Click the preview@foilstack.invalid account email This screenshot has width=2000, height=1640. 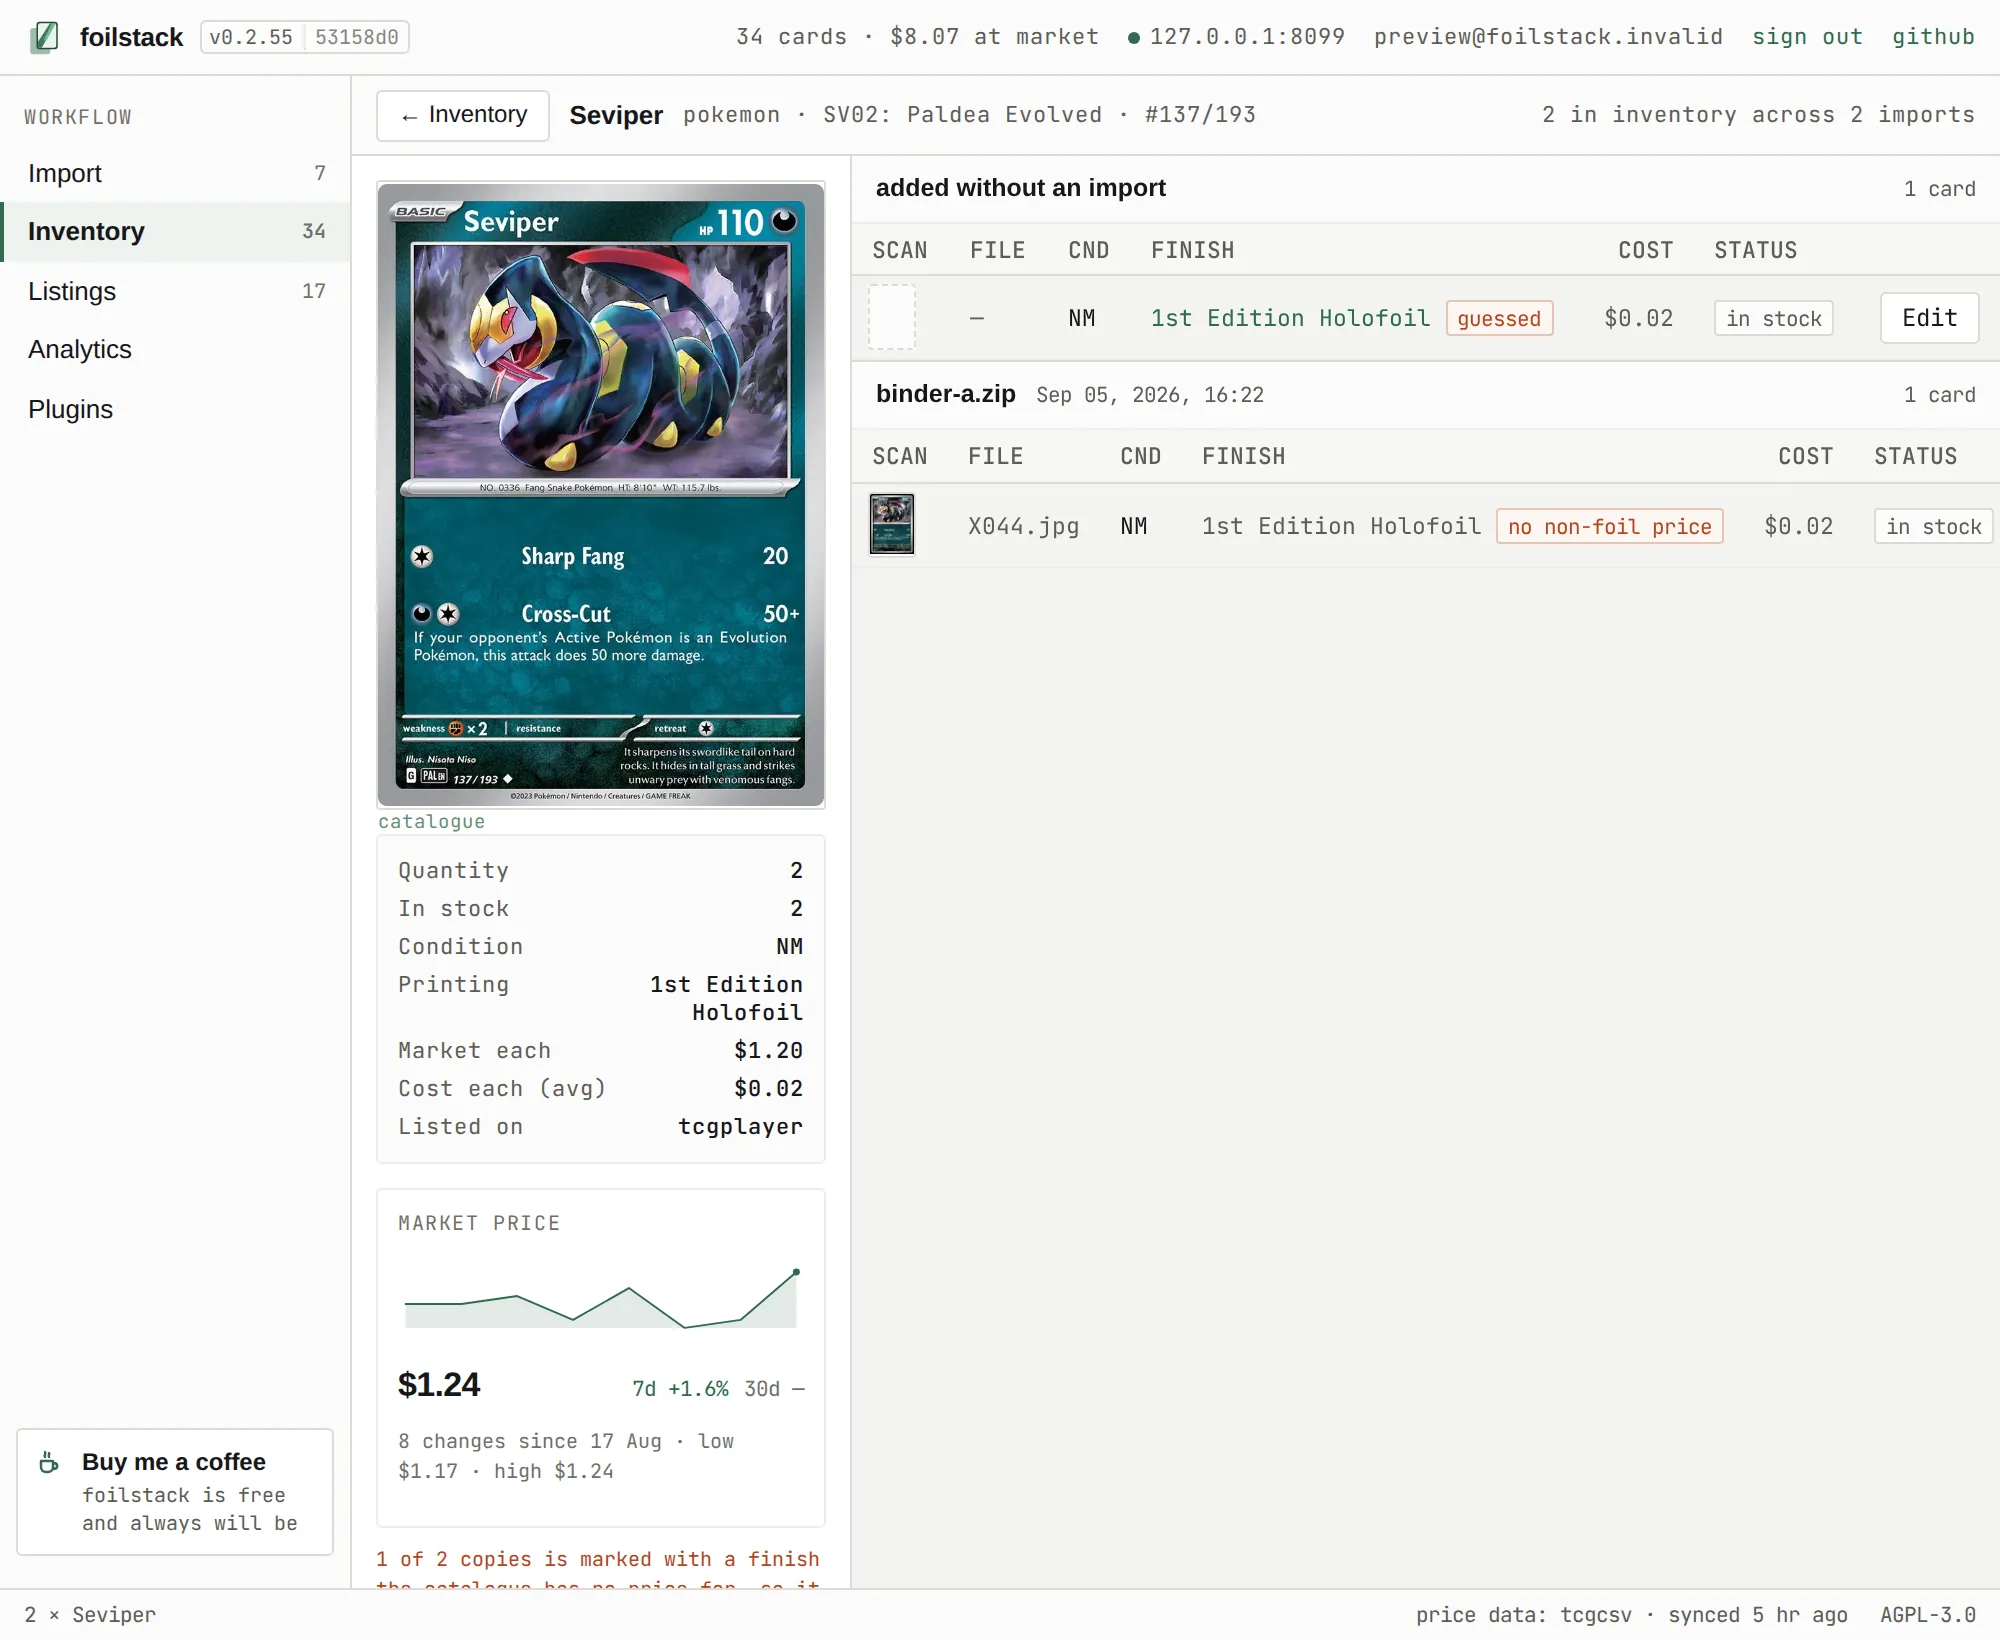(x=1548, y=37)
